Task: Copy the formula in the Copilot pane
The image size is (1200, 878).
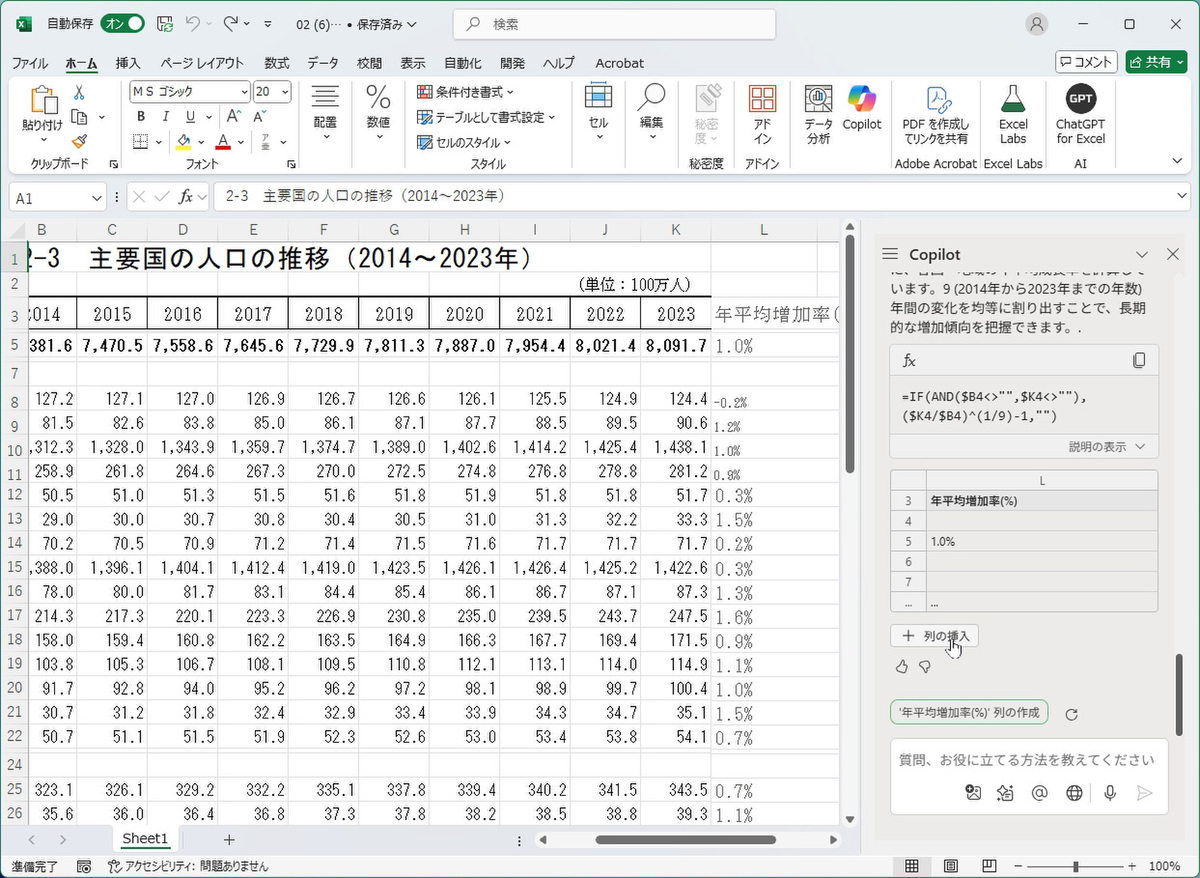Action: [1139, 361]
